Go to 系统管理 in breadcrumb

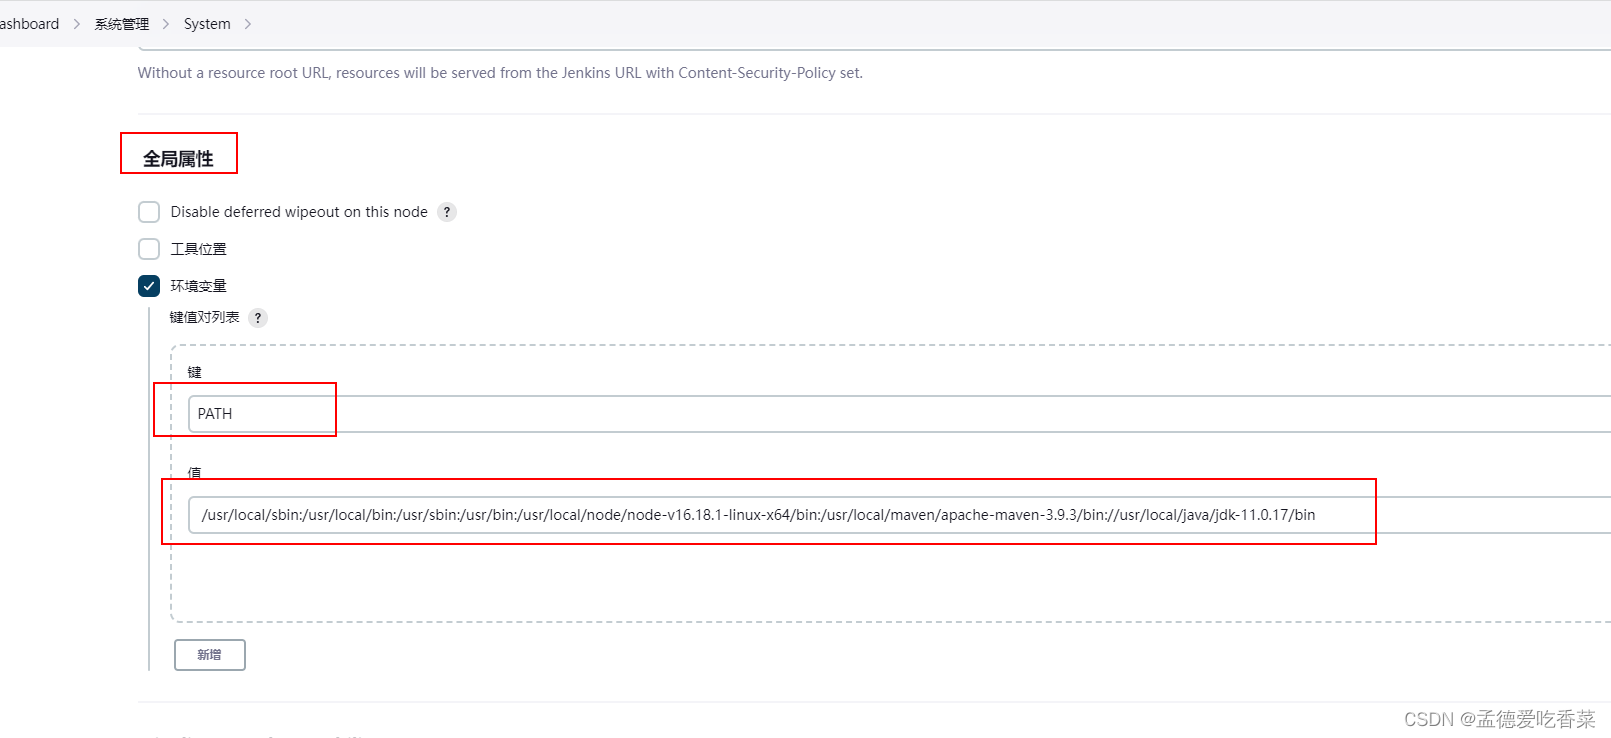122,24
